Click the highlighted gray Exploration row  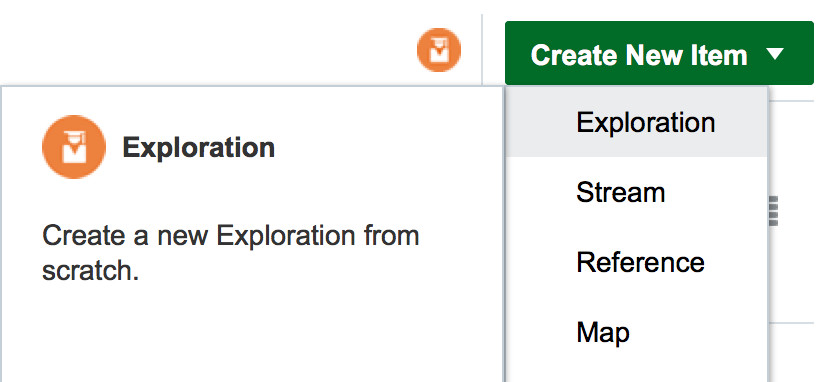click(637, 123)
